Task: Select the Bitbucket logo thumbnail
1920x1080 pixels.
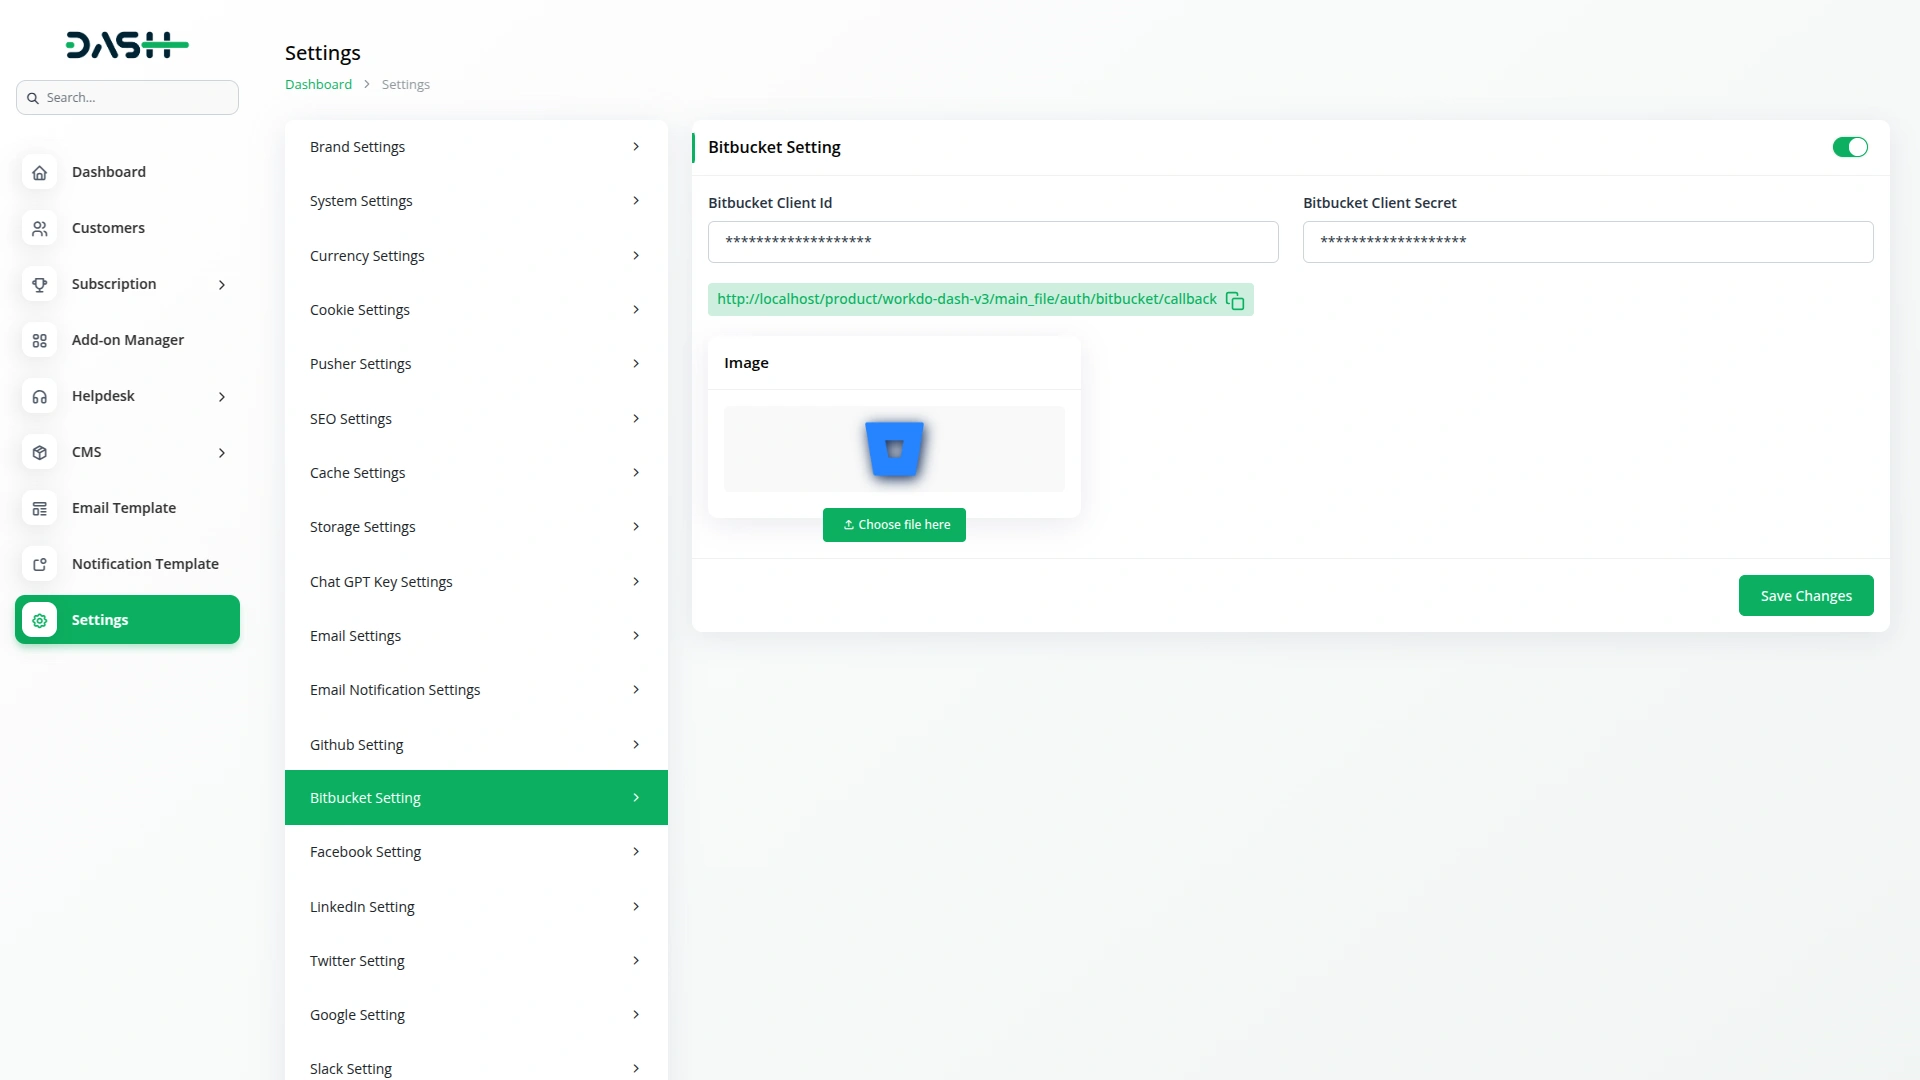Action: point(894,449)
